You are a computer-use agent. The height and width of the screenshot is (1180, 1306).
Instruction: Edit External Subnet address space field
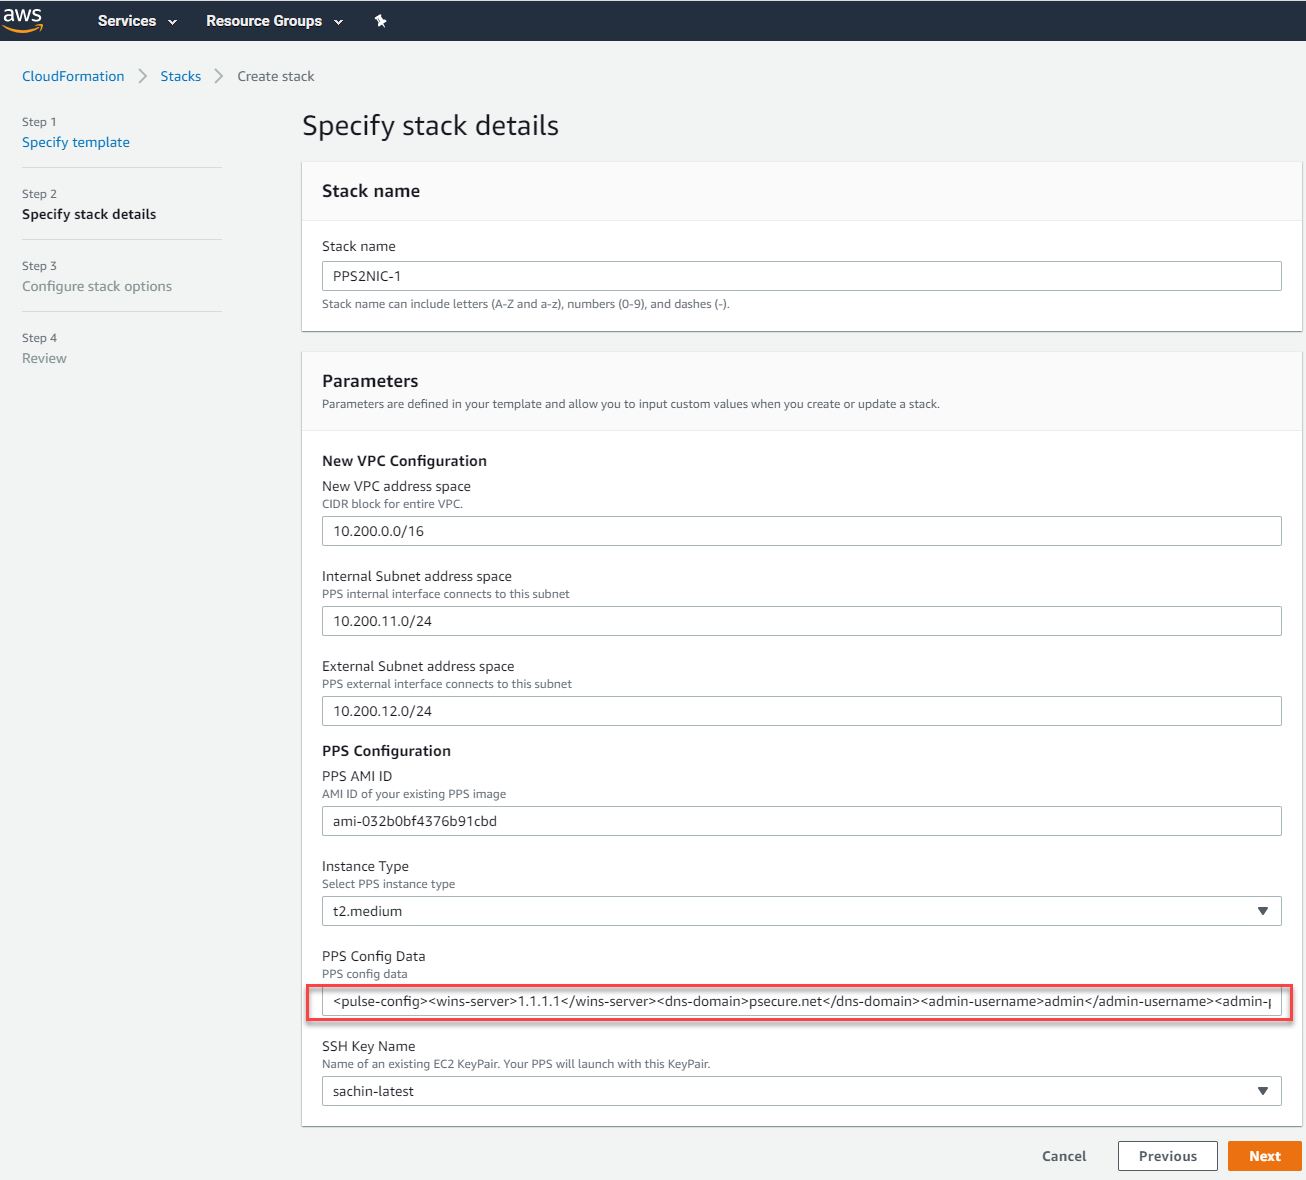[801, 711]
